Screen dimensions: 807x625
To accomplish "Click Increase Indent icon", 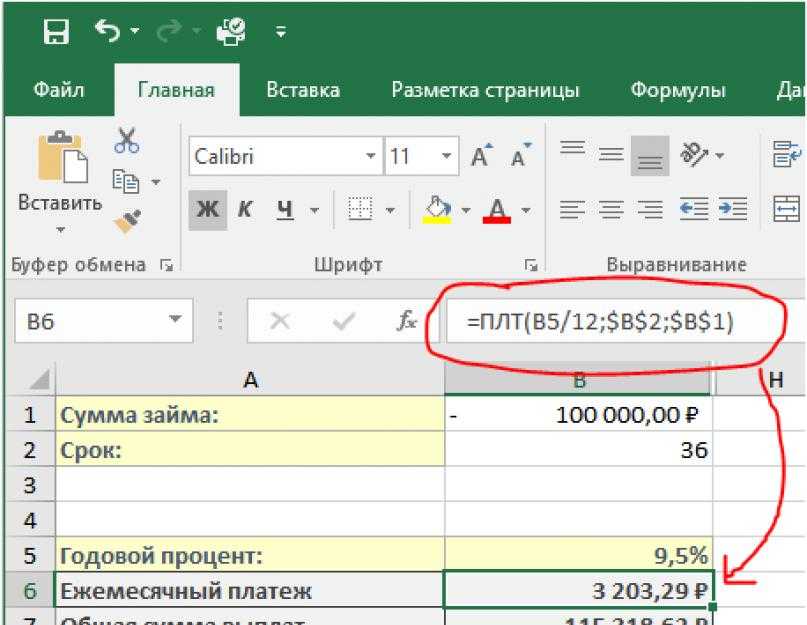I will 732,209.
